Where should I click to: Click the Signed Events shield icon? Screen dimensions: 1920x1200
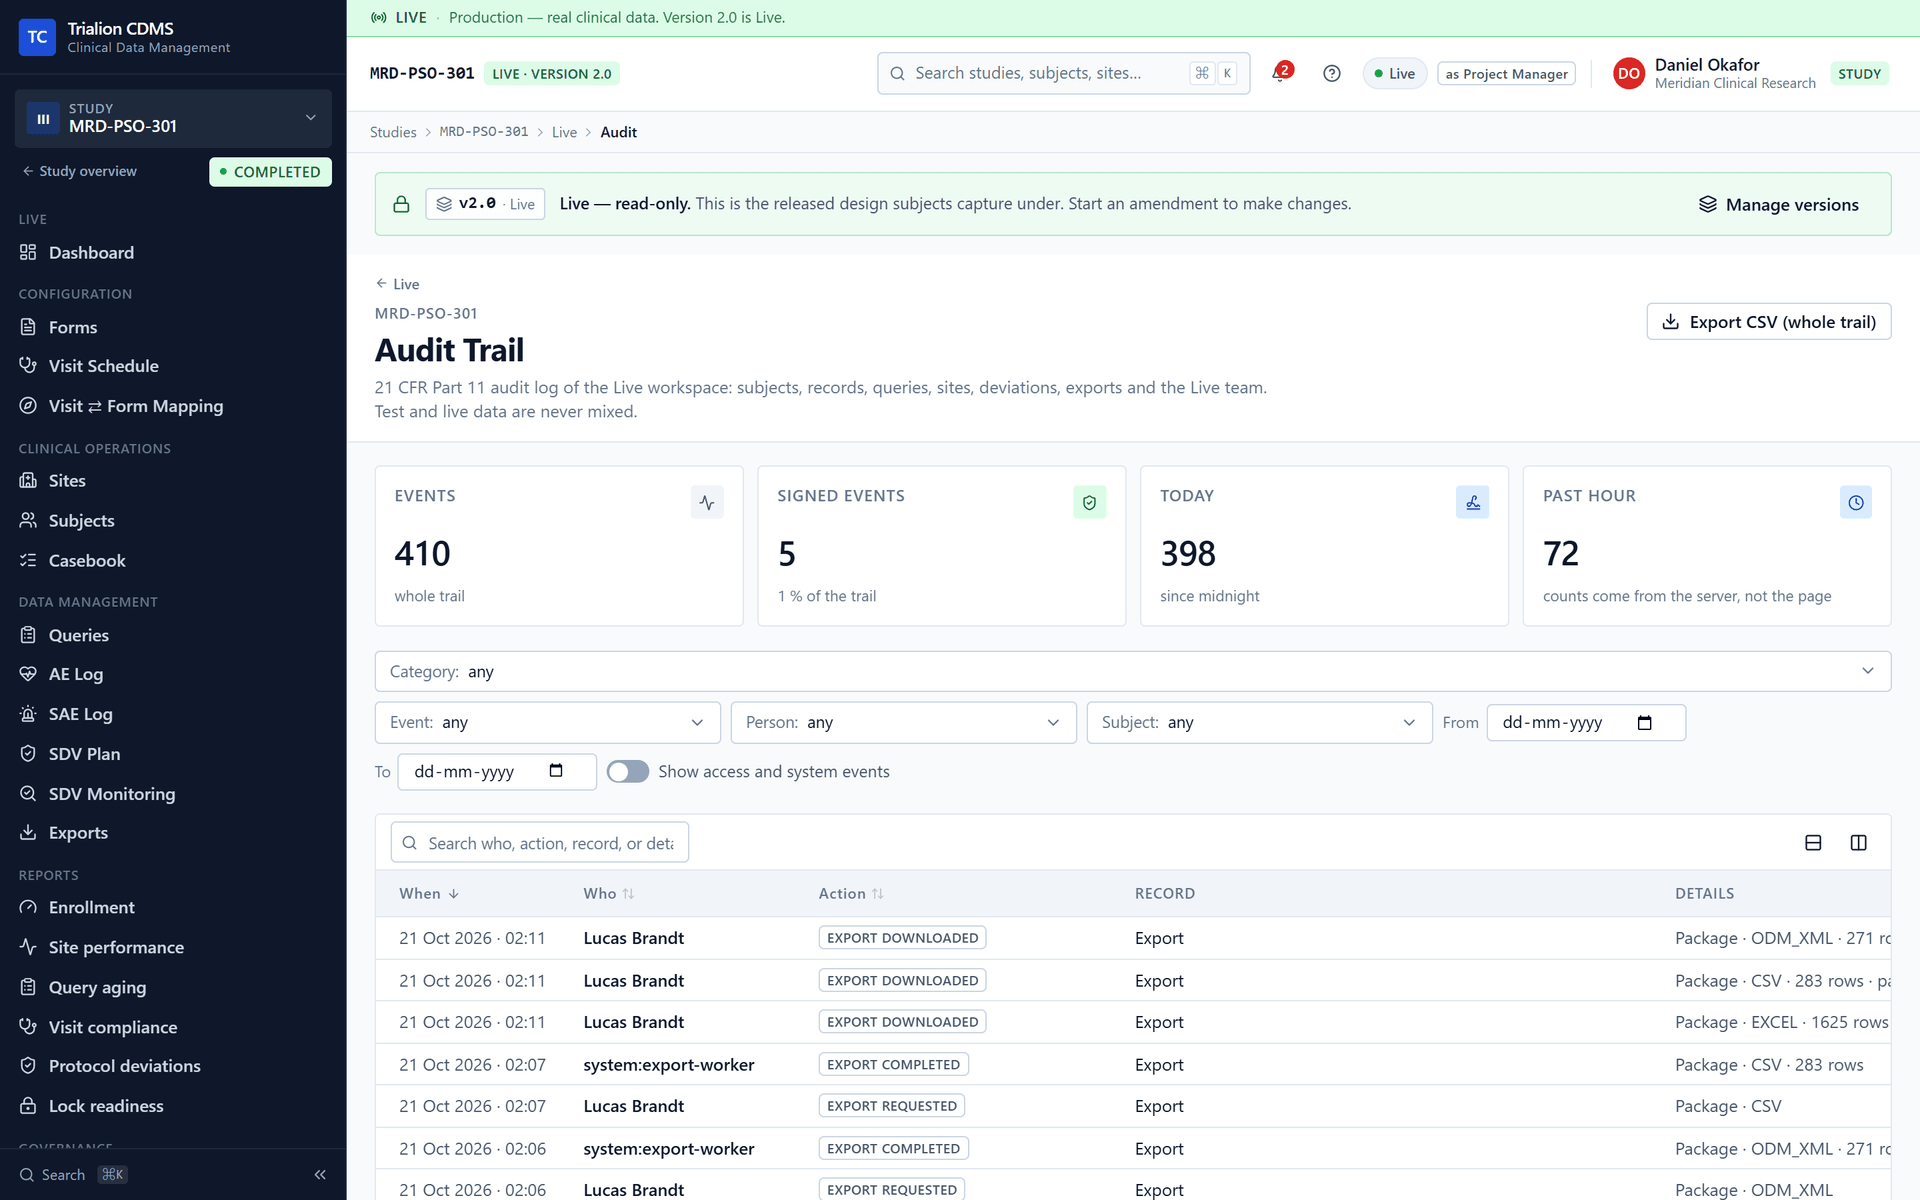(x=1089, y=502)
